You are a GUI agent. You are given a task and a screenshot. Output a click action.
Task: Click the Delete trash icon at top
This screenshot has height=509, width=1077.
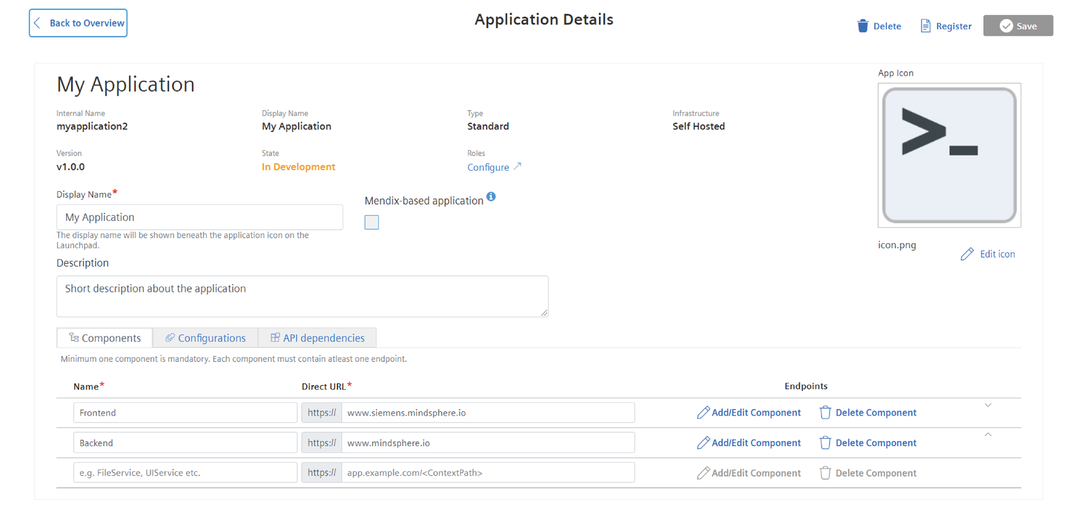pyautogui.click(x=863, y=26)
